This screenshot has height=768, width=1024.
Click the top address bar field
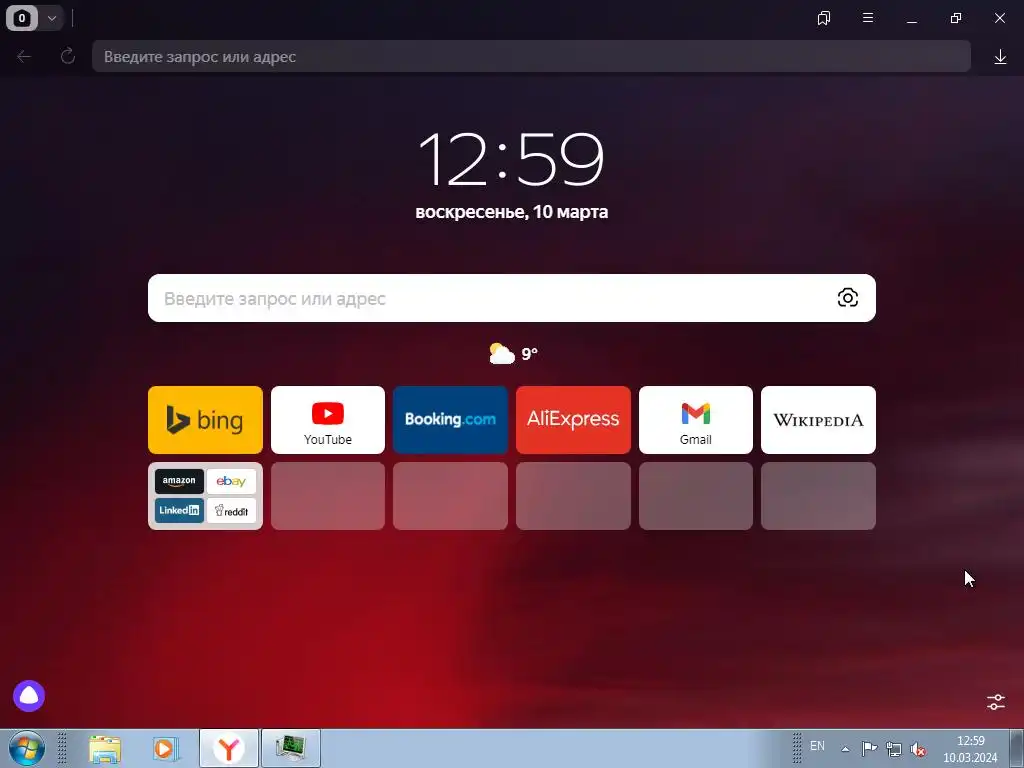[x=531, y=56]
